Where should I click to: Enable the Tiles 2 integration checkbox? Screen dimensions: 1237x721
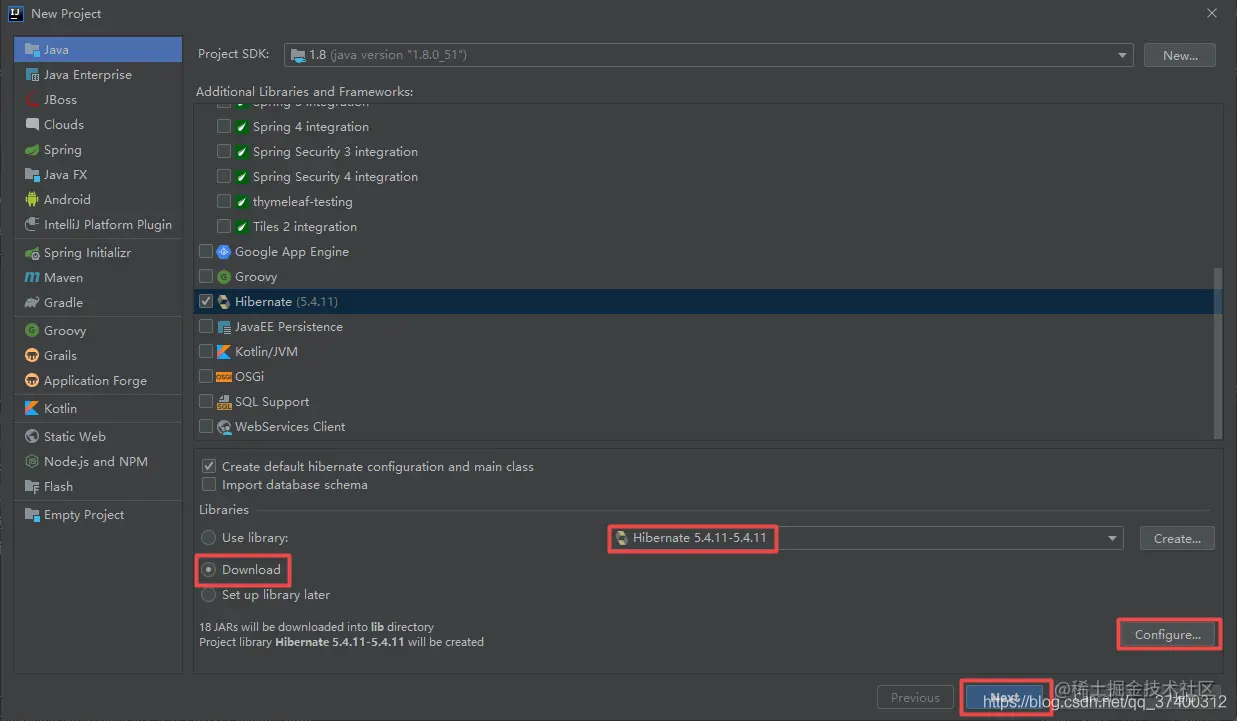[224, 226]
